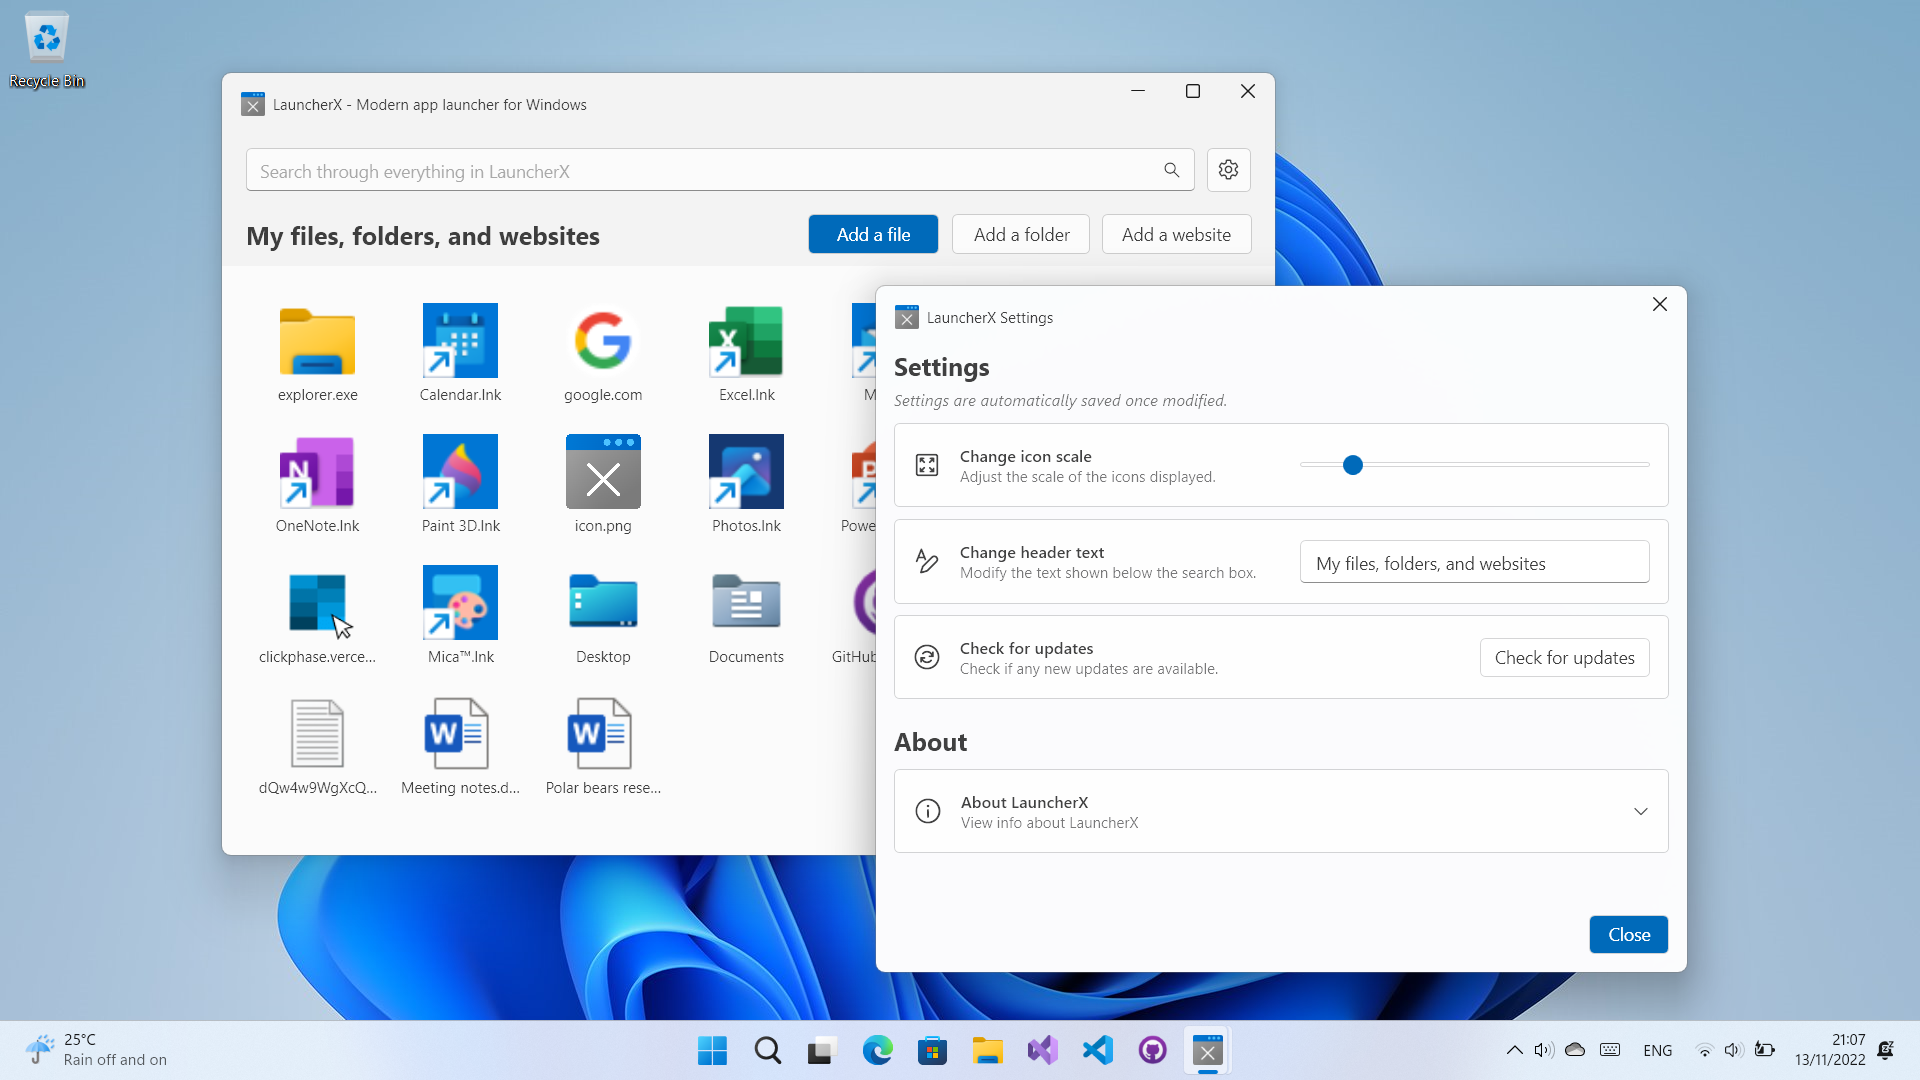This screenshot has height=1080, width=1920.
Task: Click ENG language indicator
Action: tap(1657, 1050)
